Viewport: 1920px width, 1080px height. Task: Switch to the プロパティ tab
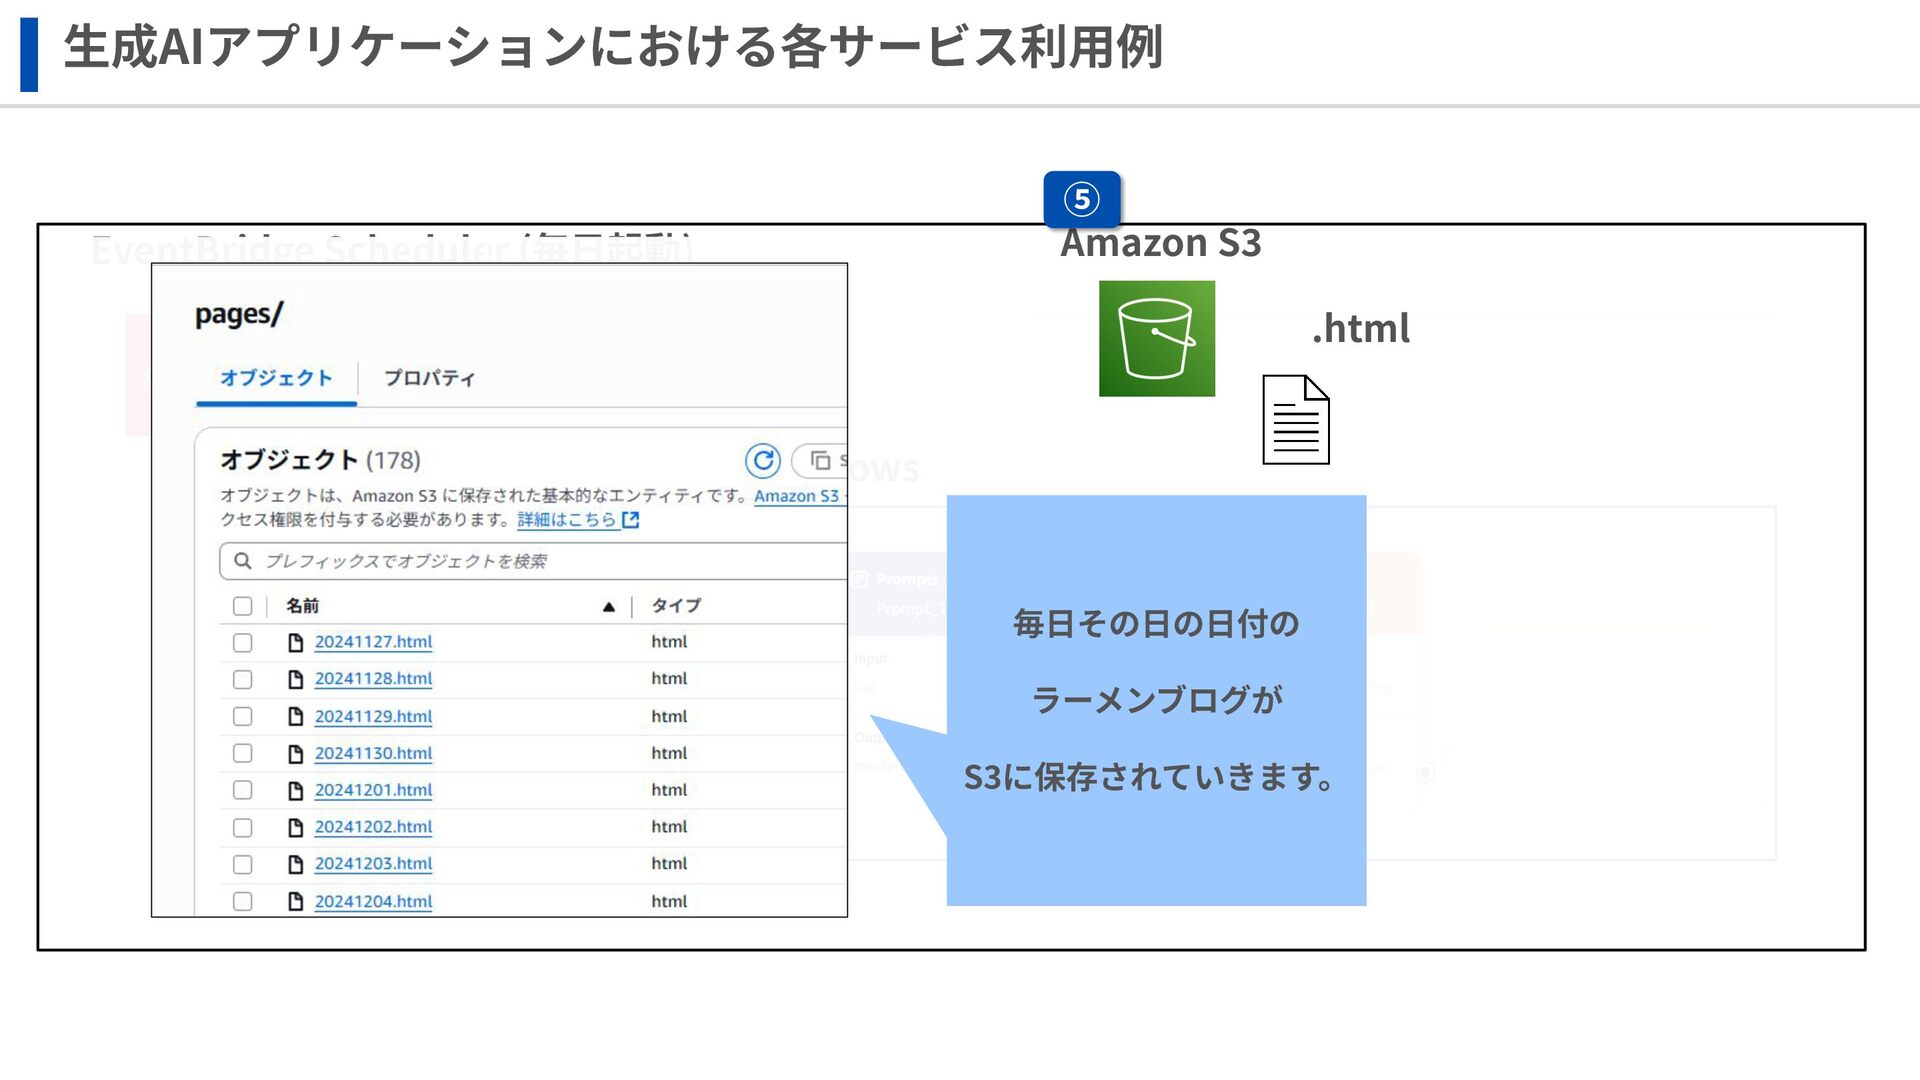pos(429,378)
